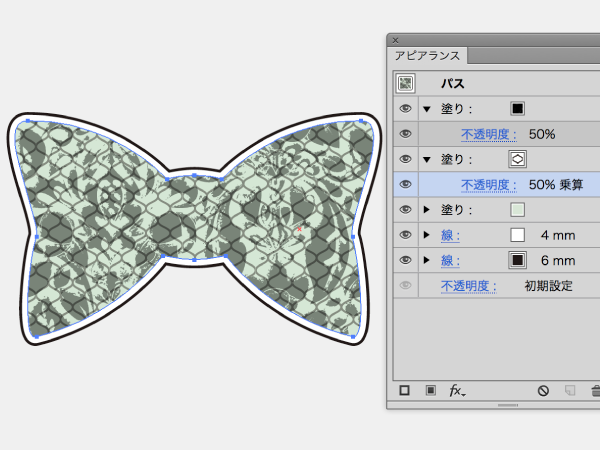Expand the light green fill item
Viewport: 600px width, 450px height.
[428, 210]
